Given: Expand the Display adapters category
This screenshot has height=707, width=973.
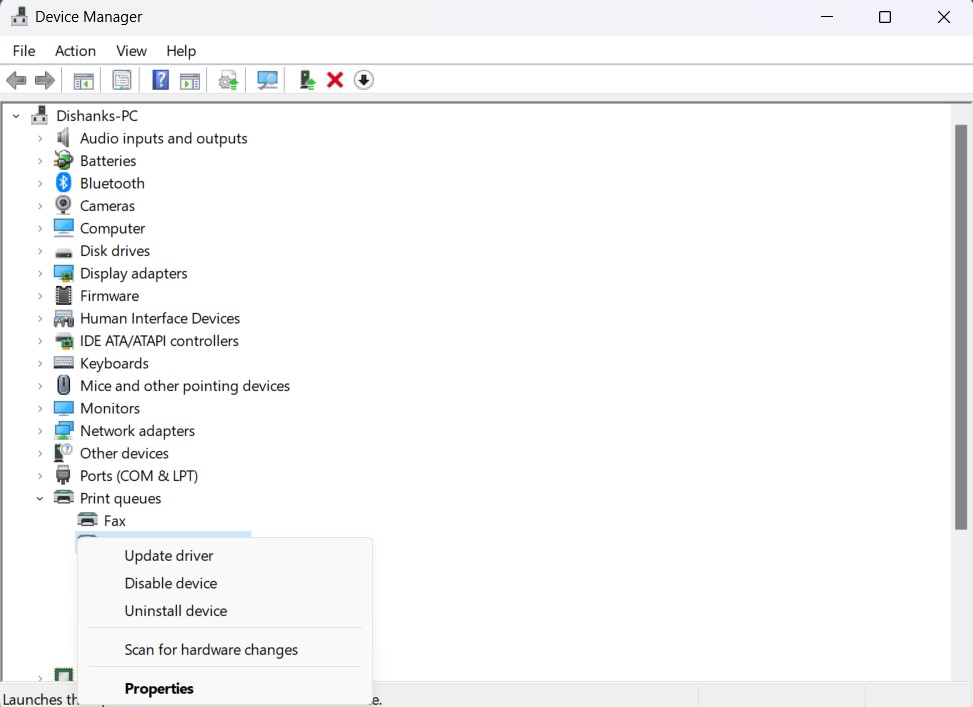Looking at the screenshot, I should pos(39,273).
